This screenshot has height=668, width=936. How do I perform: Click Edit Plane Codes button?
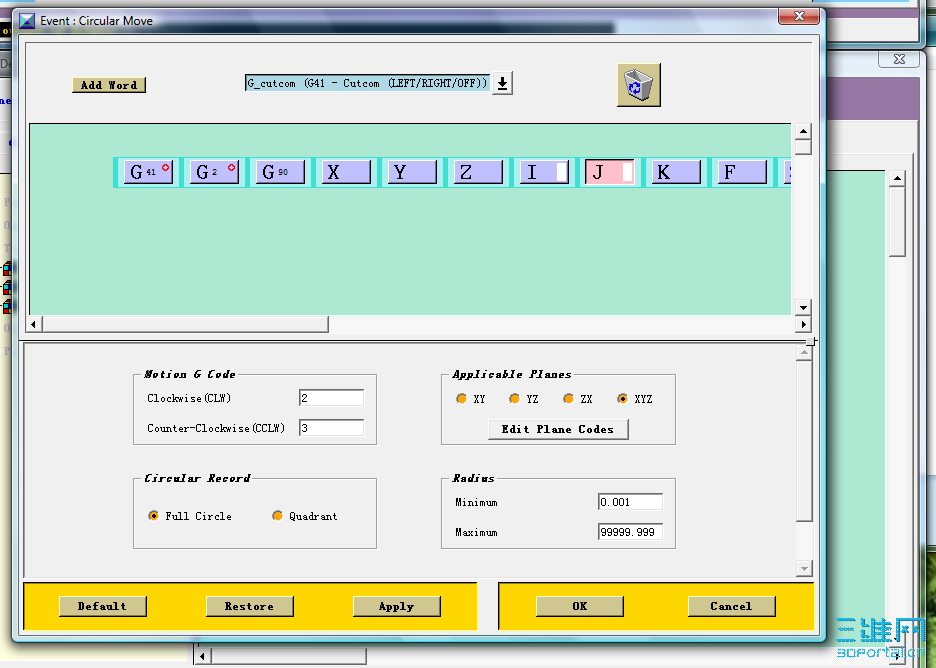tap(558, 429)
